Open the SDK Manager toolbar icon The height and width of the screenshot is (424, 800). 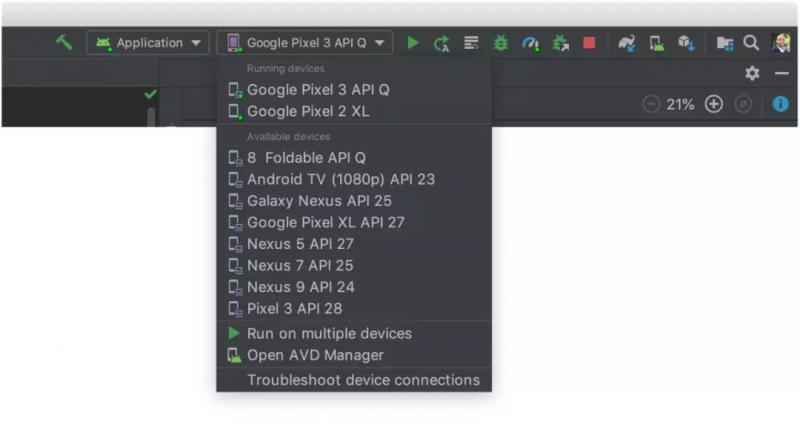pos(686,43)
